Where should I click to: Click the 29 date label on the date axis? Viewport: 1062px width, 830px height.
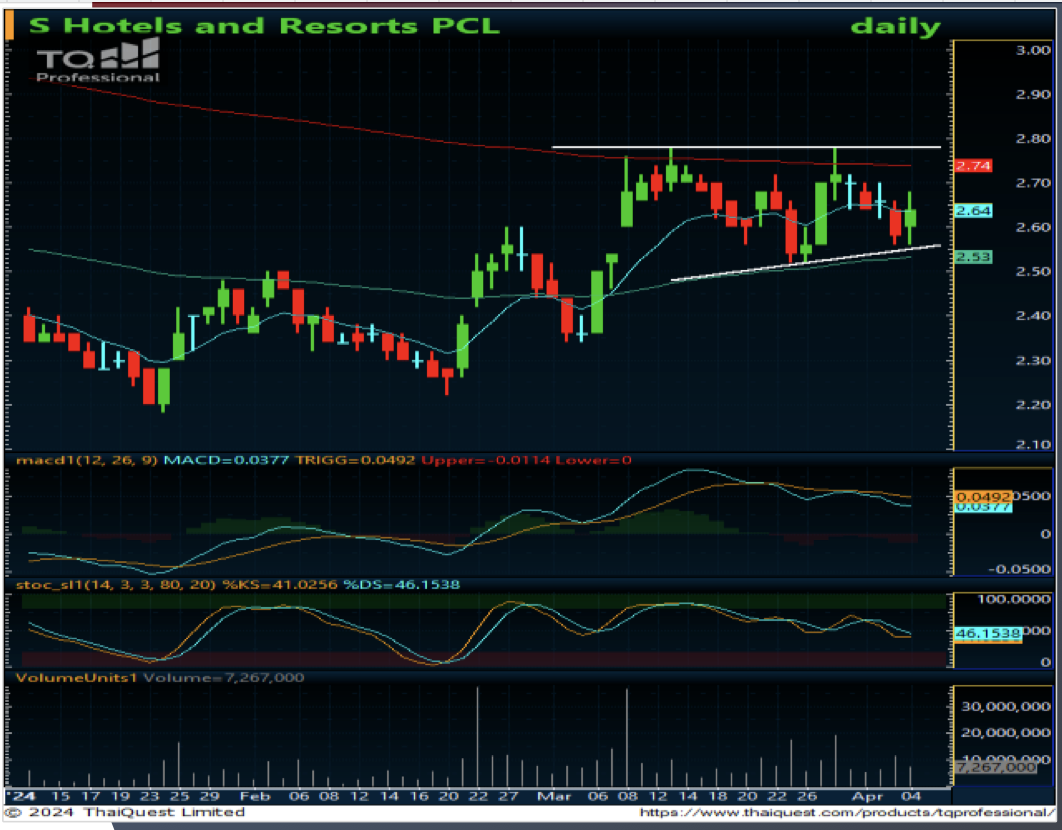(x=209, y=795)
